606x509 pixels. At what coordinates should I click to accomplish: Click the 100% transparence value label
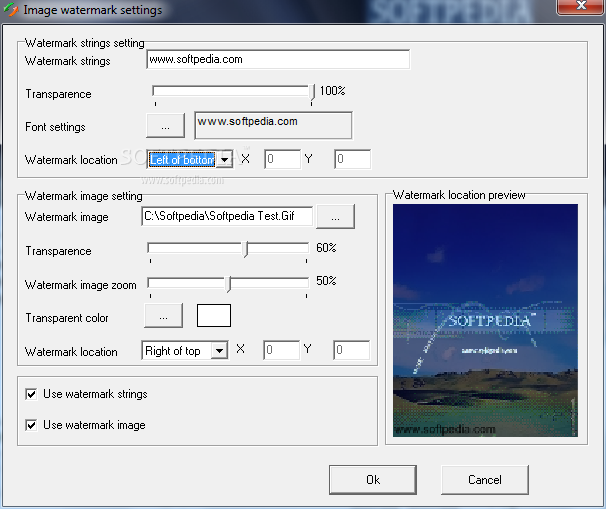[332, 91]
